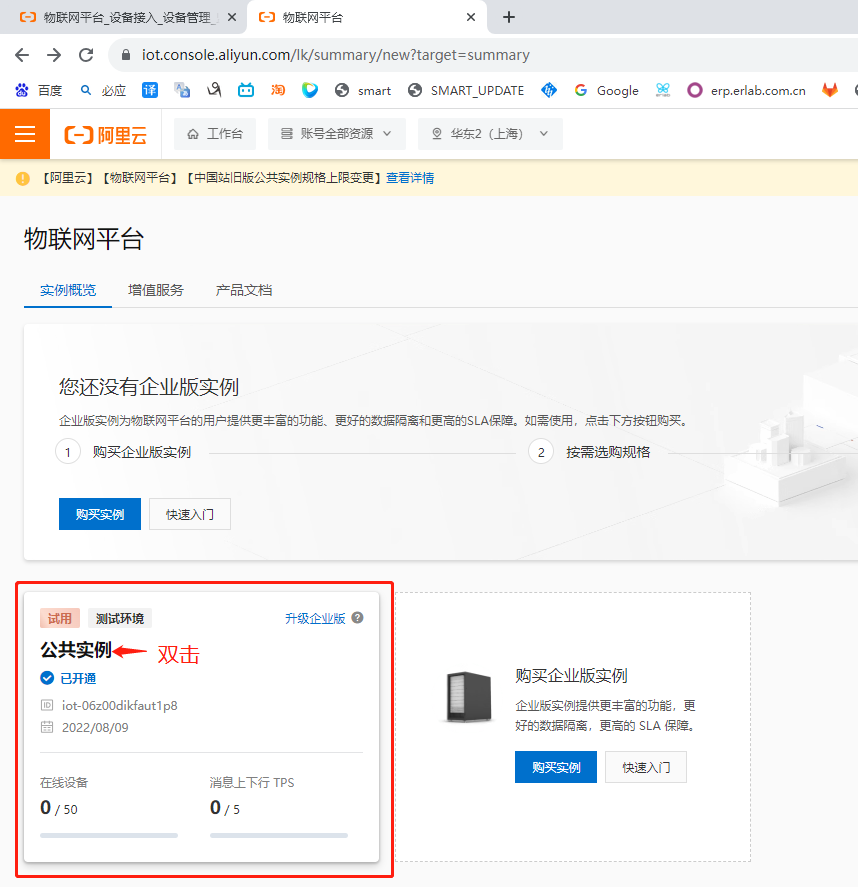Click instance ID iot-06z00dikfaut1p8
This screenshot has height=887, width=858.
point(119,705)
